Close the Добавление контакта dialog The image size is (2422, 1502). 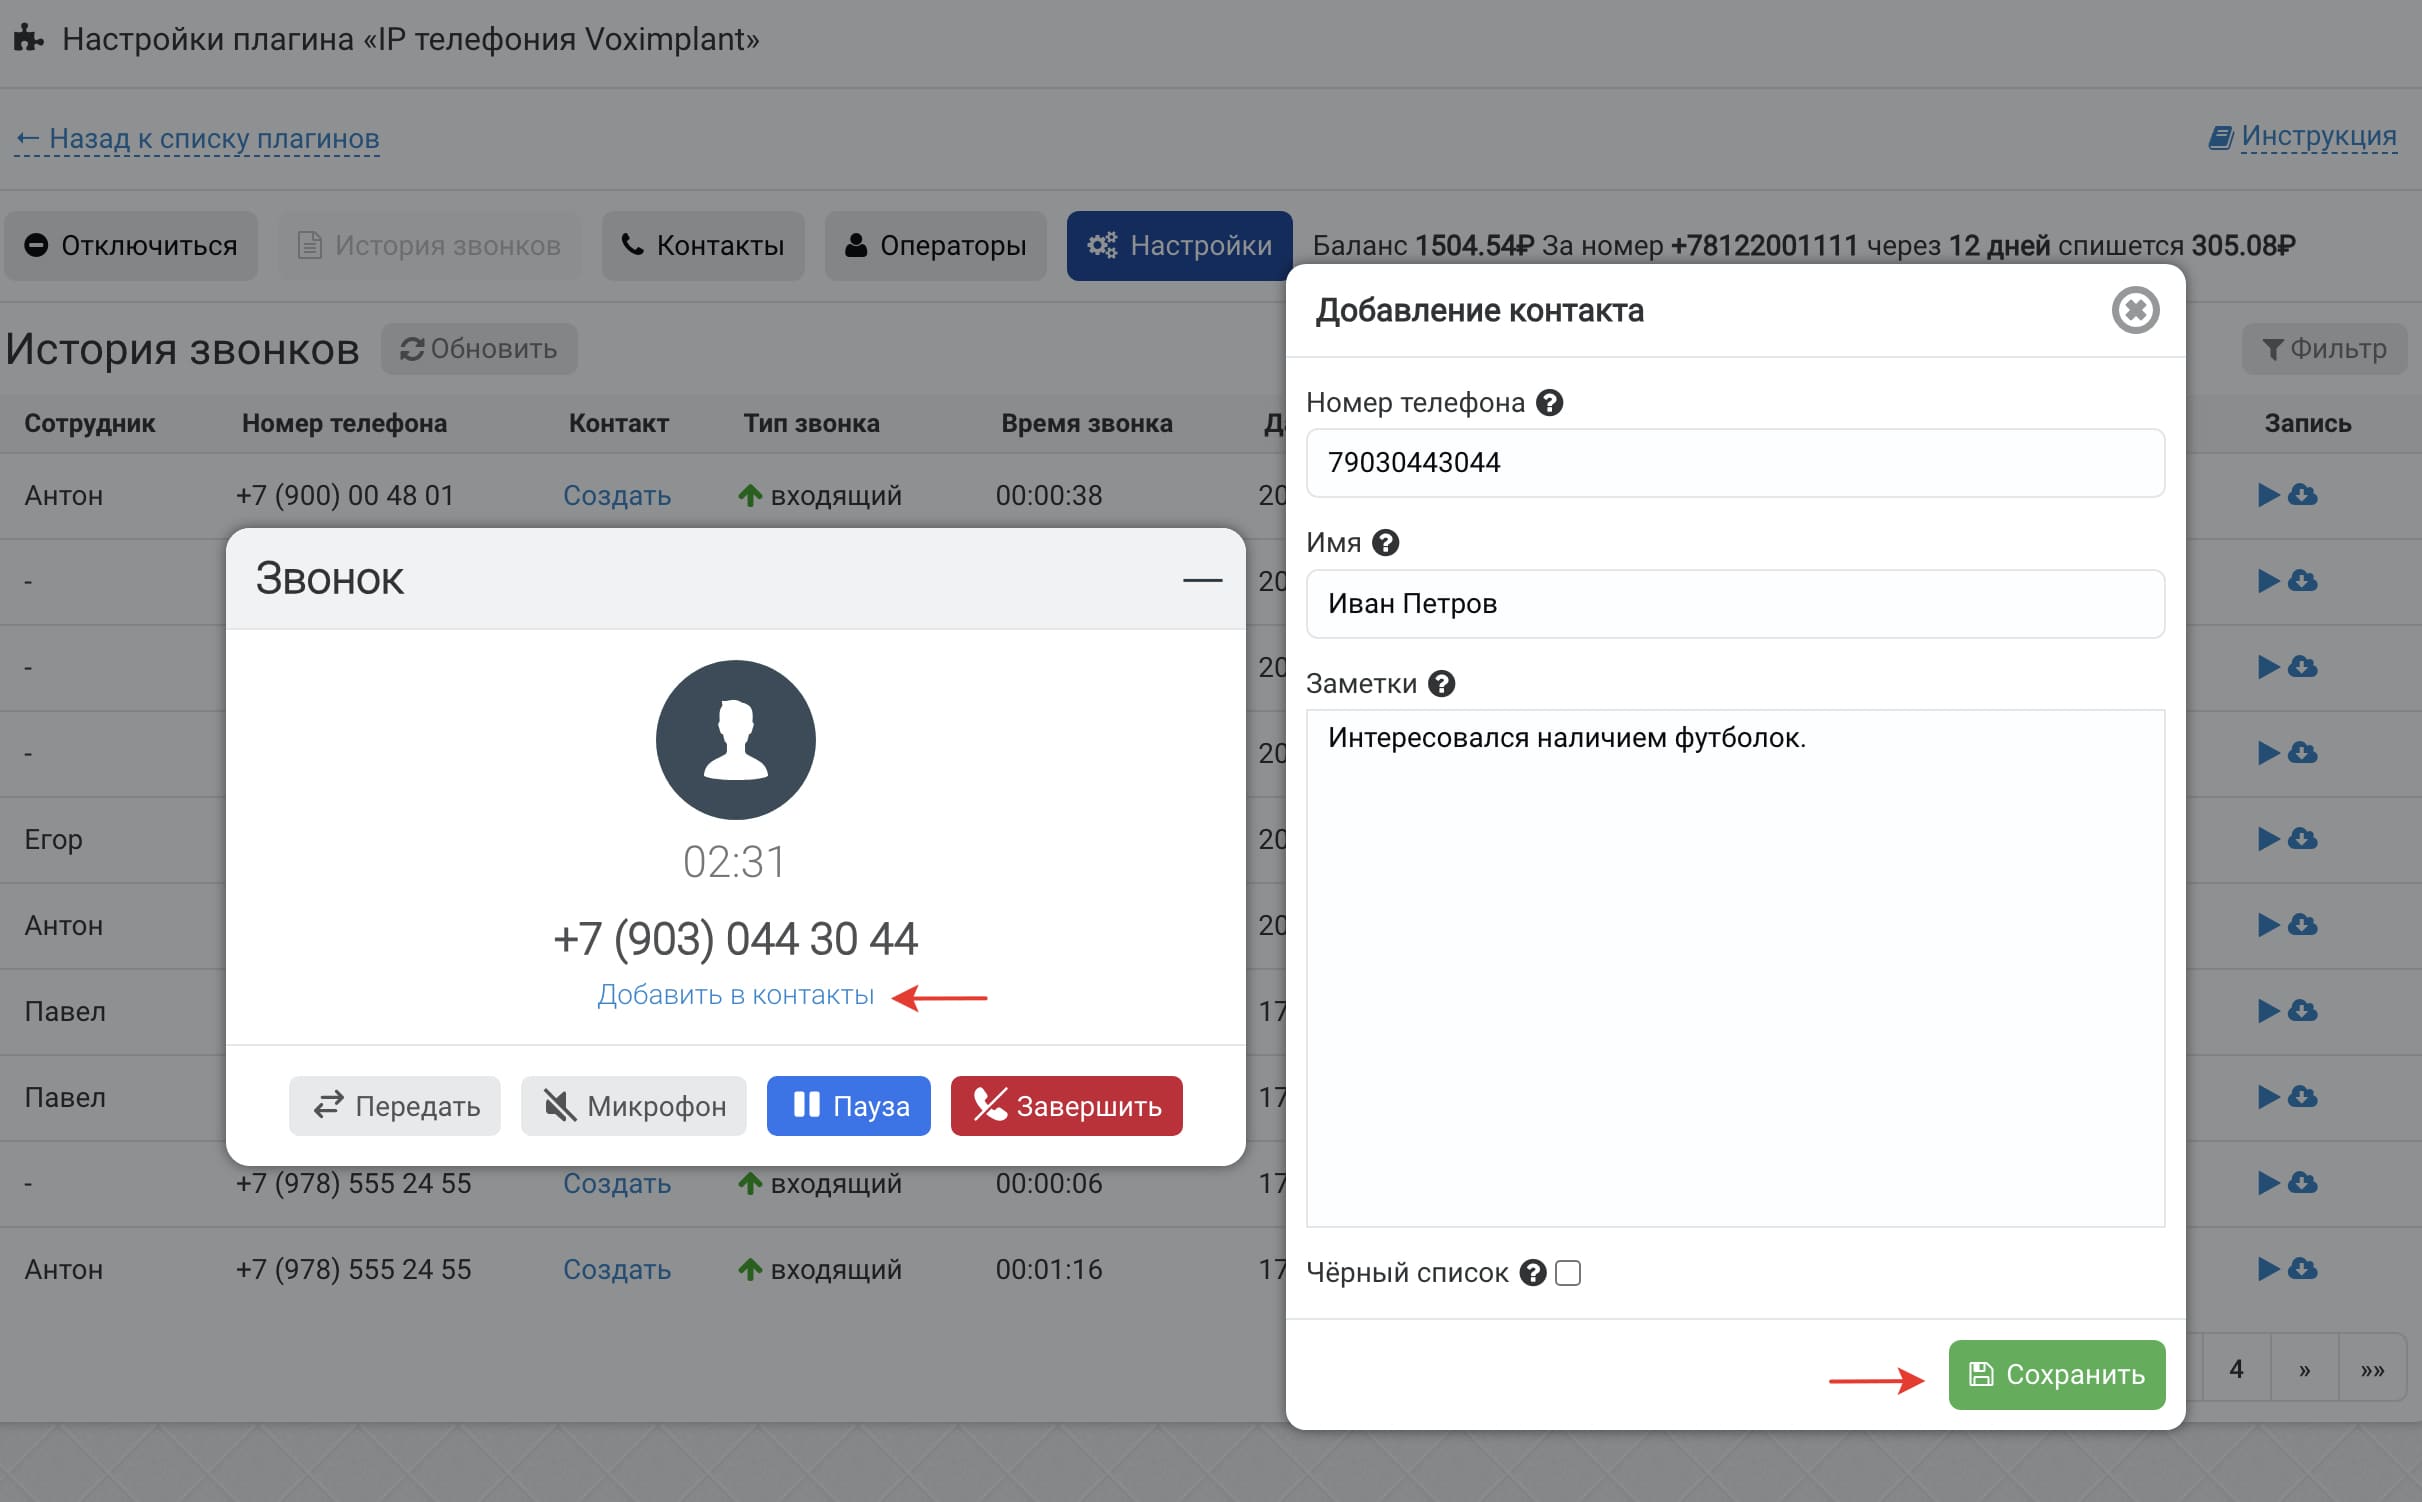(2135, 310)
